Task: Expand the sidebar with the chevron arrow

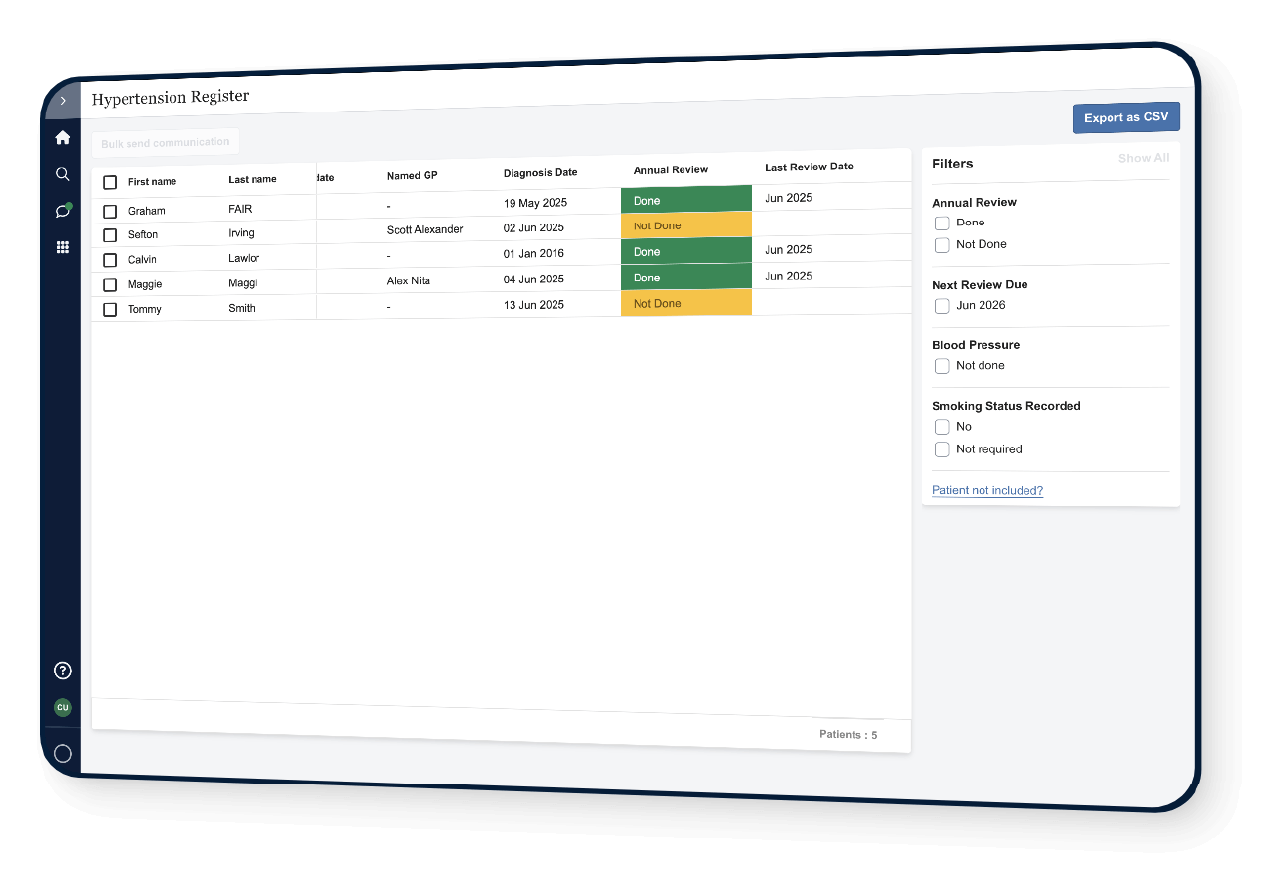Action: pos(63,101)
